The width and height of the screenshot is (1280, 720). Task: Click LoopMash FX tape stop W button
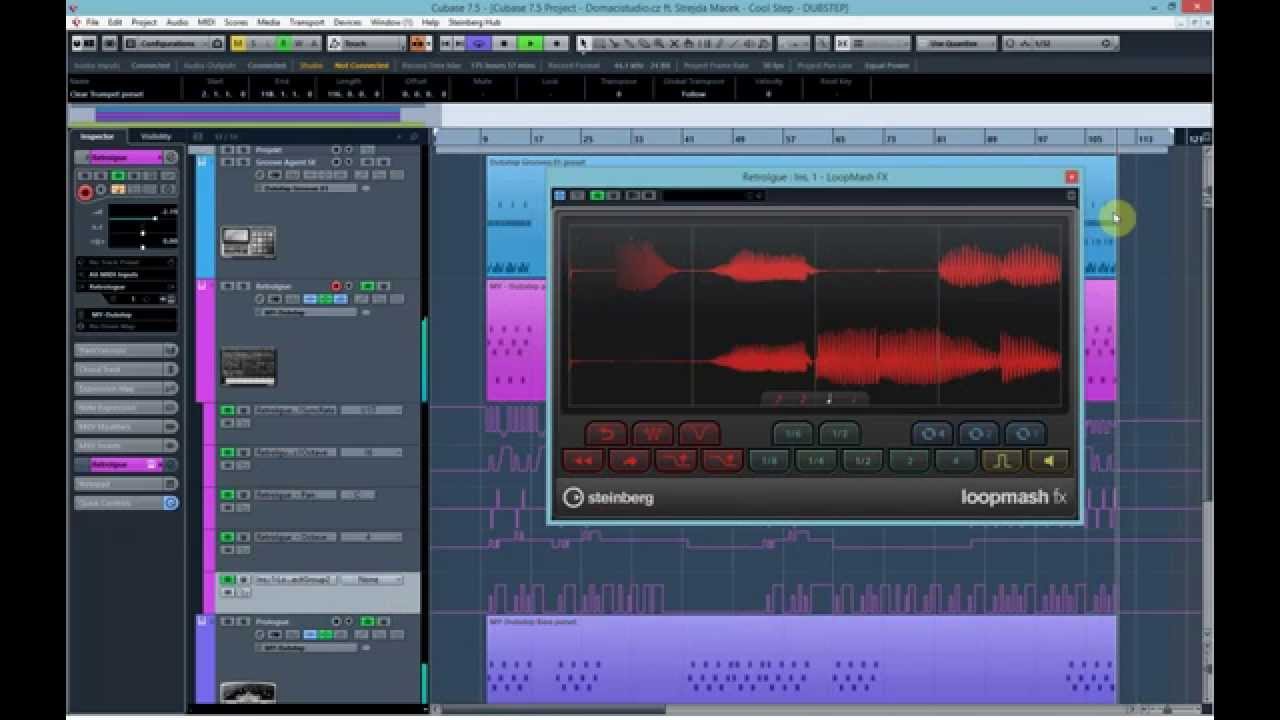[x=652, y=434]
